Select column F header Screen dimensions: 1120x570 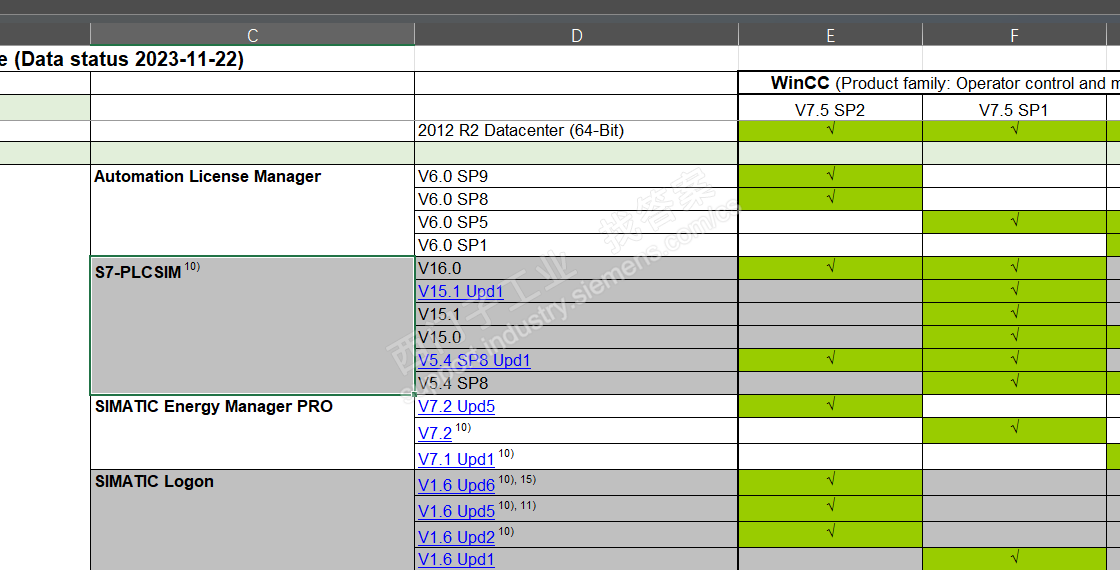1014,35
